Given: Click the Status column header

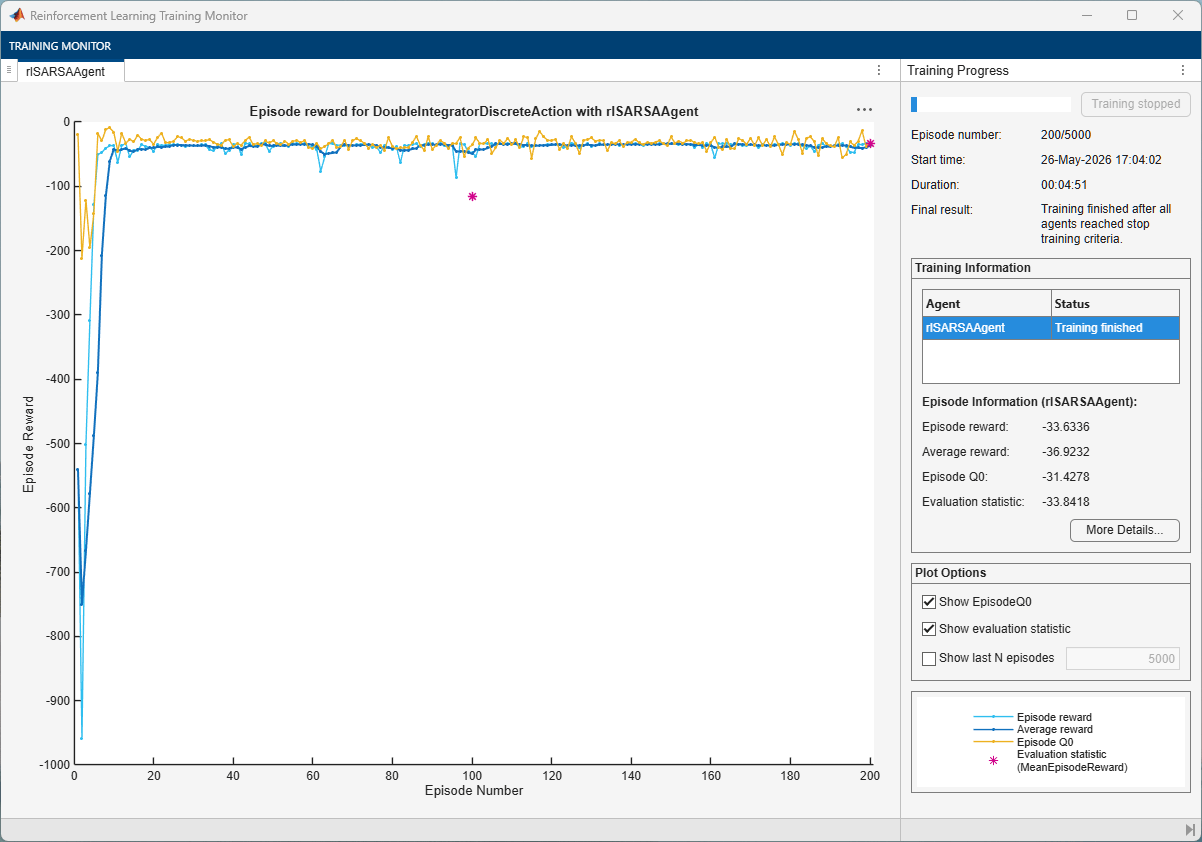Looking at the screenshot, I should pyautogui.click(x=1116, y=303).
